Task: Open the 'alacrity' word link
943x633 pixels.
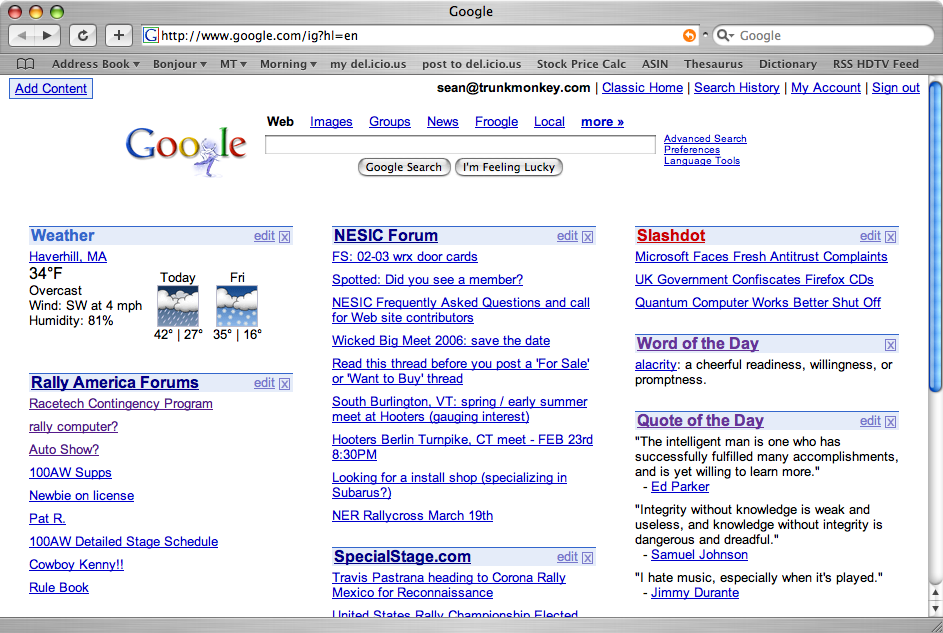Action: coord(656,365)
